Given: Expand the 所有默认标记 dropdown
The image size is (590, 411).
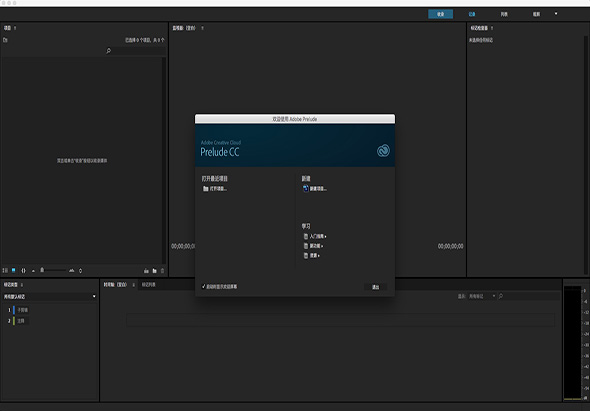Looking at the screenshot, I should pos(50,297).
